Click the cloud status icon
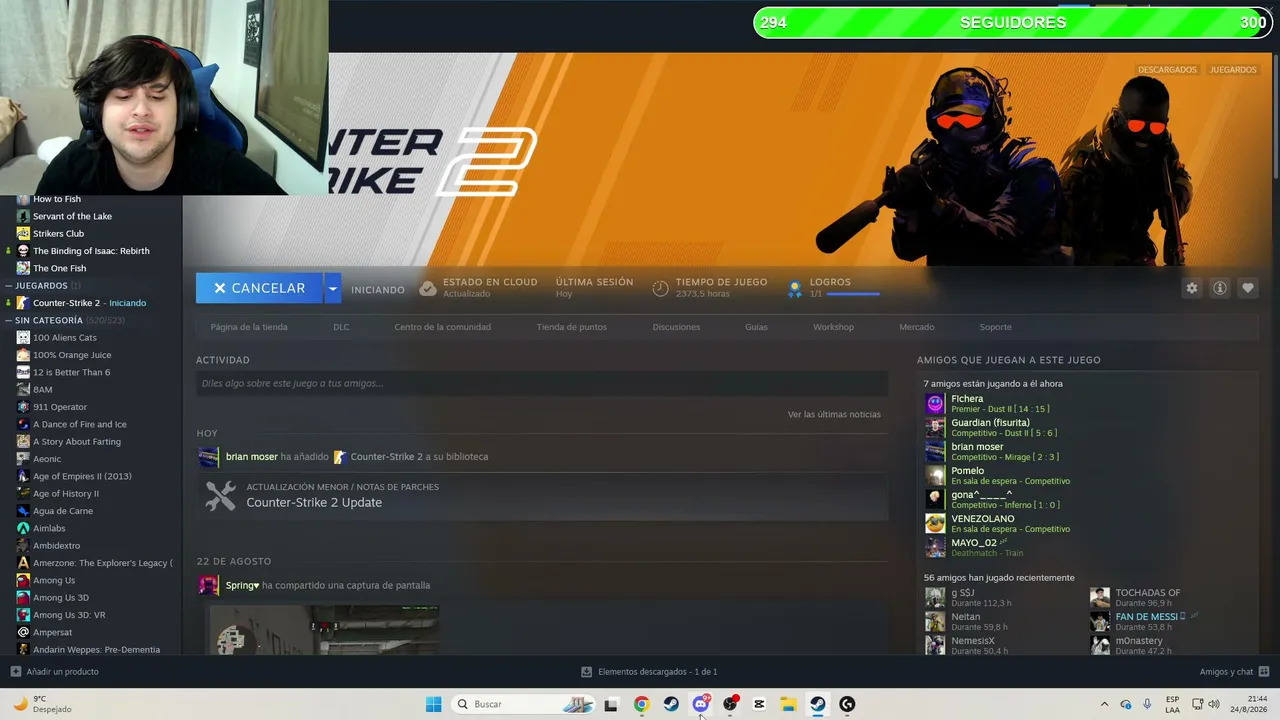This screenshot has width=1280, height=720. [428, 288]
